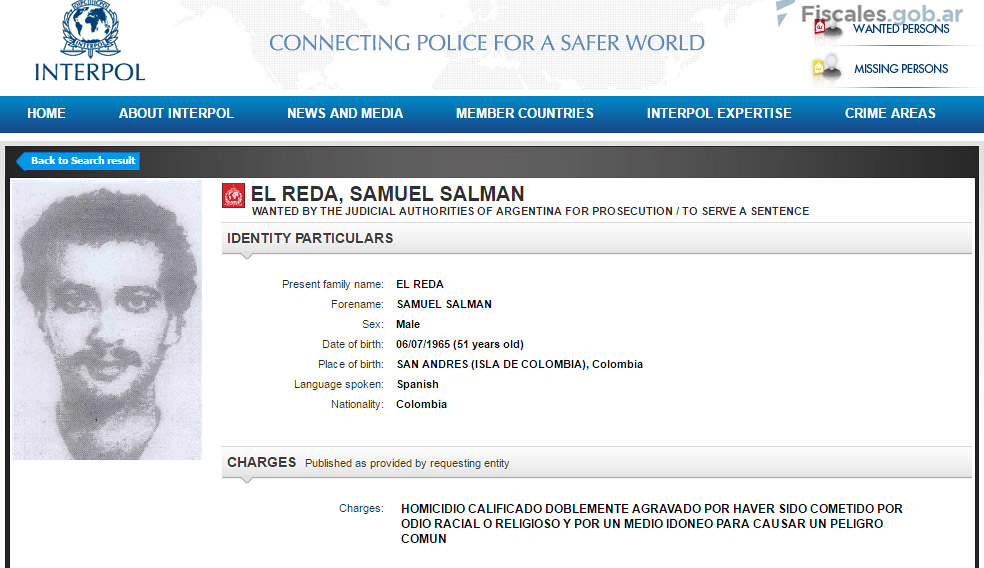
Task: Open the About Interpol menu
Action: [176, 113]
